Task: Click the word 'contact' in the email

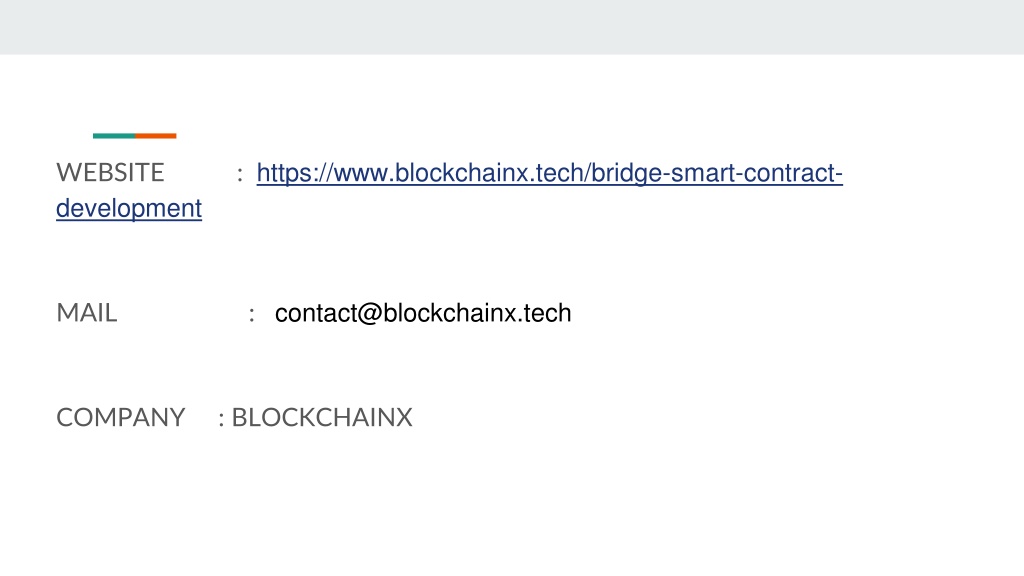Action: click(x=315, y=313)
